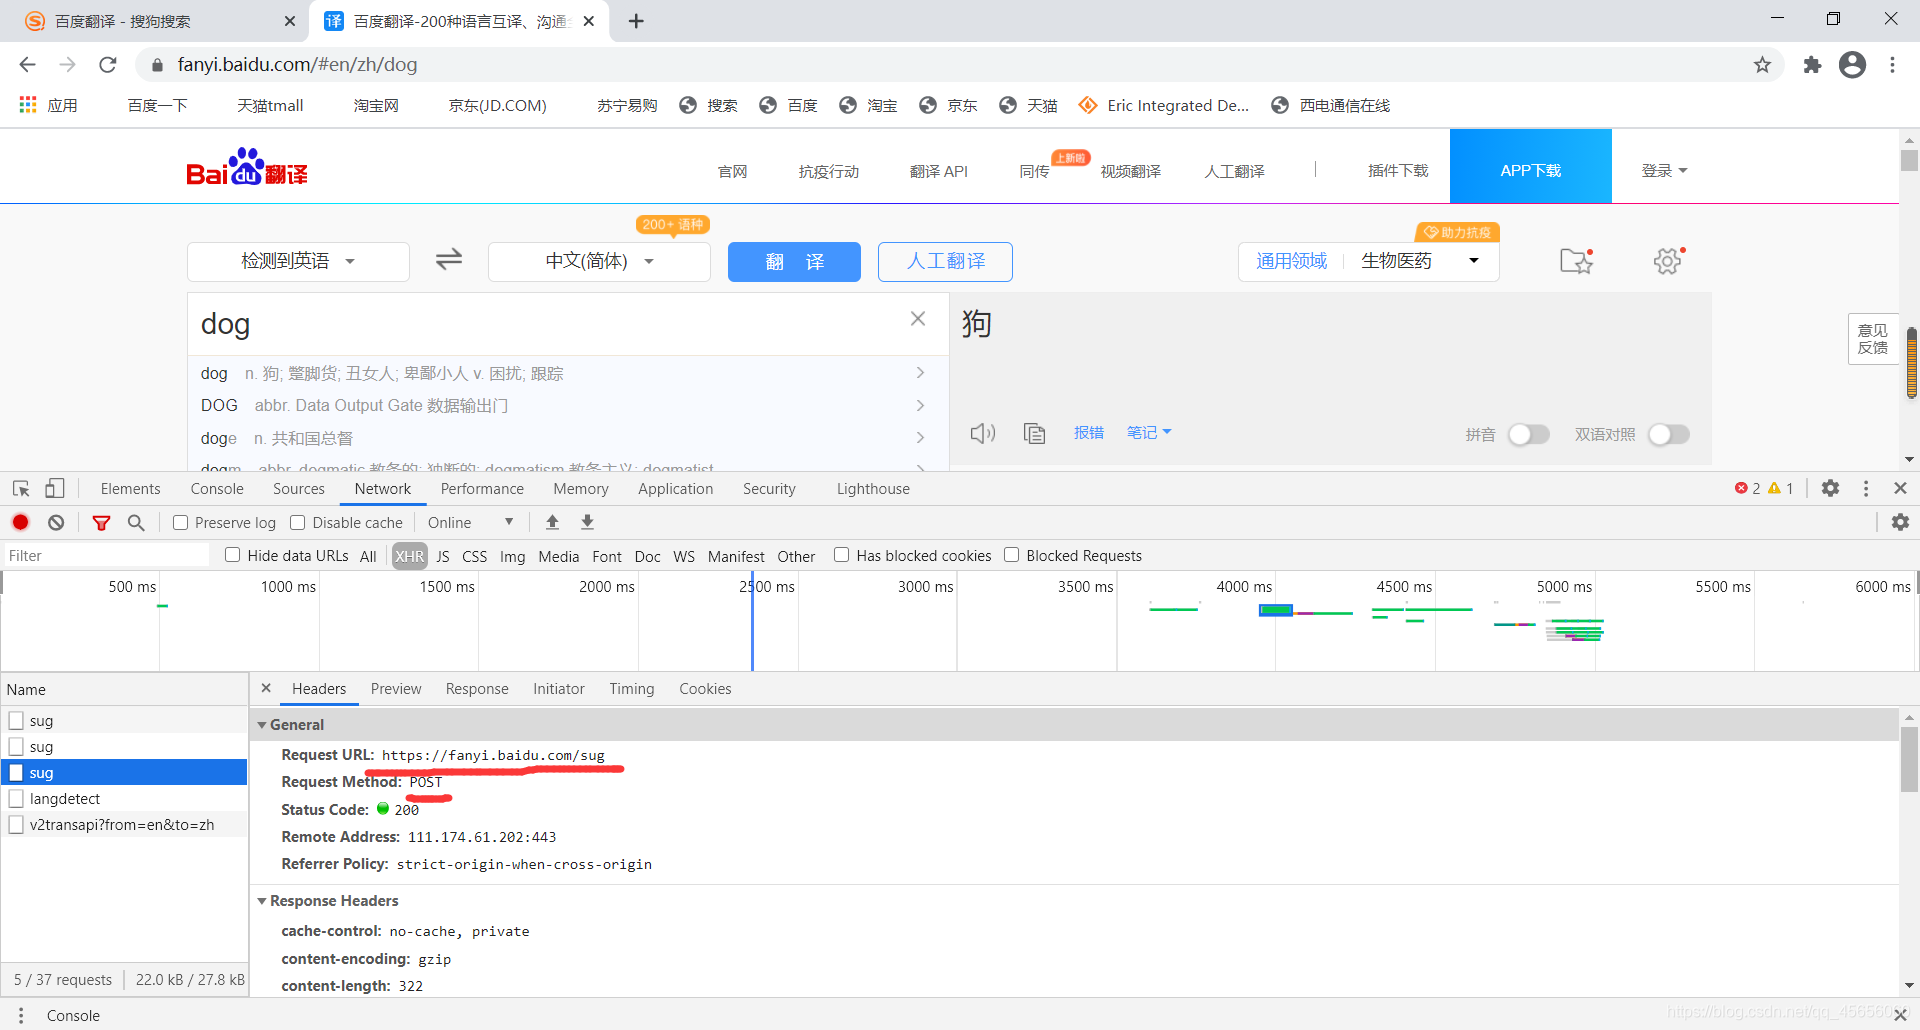Click the Baidu Translate logo
This screenshot has width=1920, height=1030.
coord(247,168)
